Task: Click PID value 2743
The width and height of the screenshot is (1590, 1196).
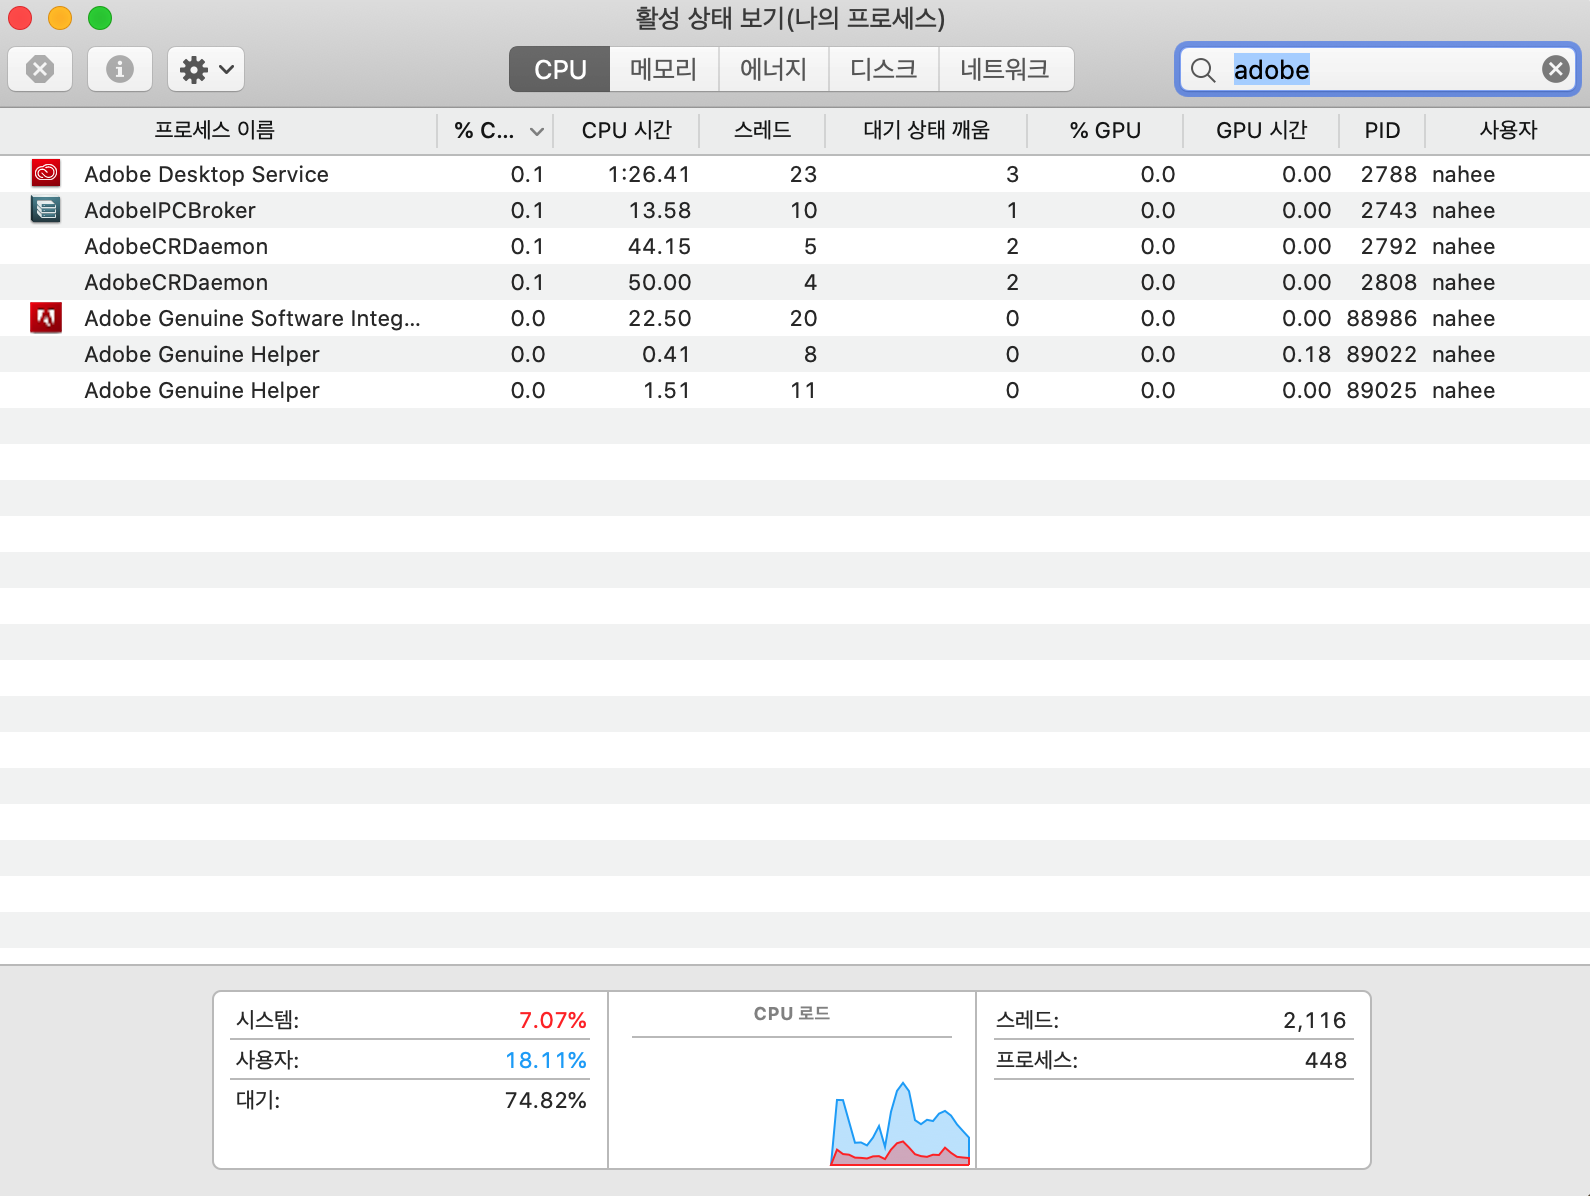Action: pos(1389,210)
